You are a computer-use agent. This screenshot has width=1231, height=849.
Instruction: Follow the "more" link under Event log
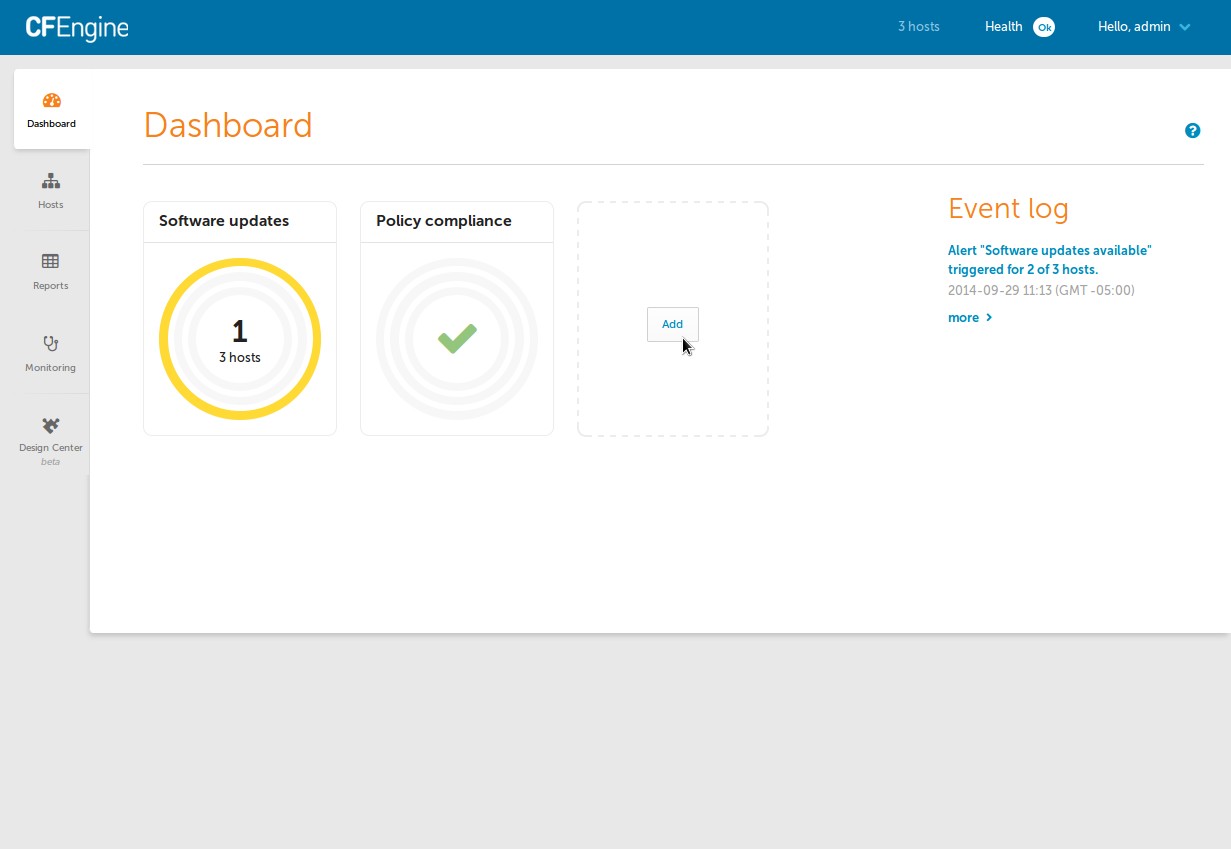coord(963,317)
